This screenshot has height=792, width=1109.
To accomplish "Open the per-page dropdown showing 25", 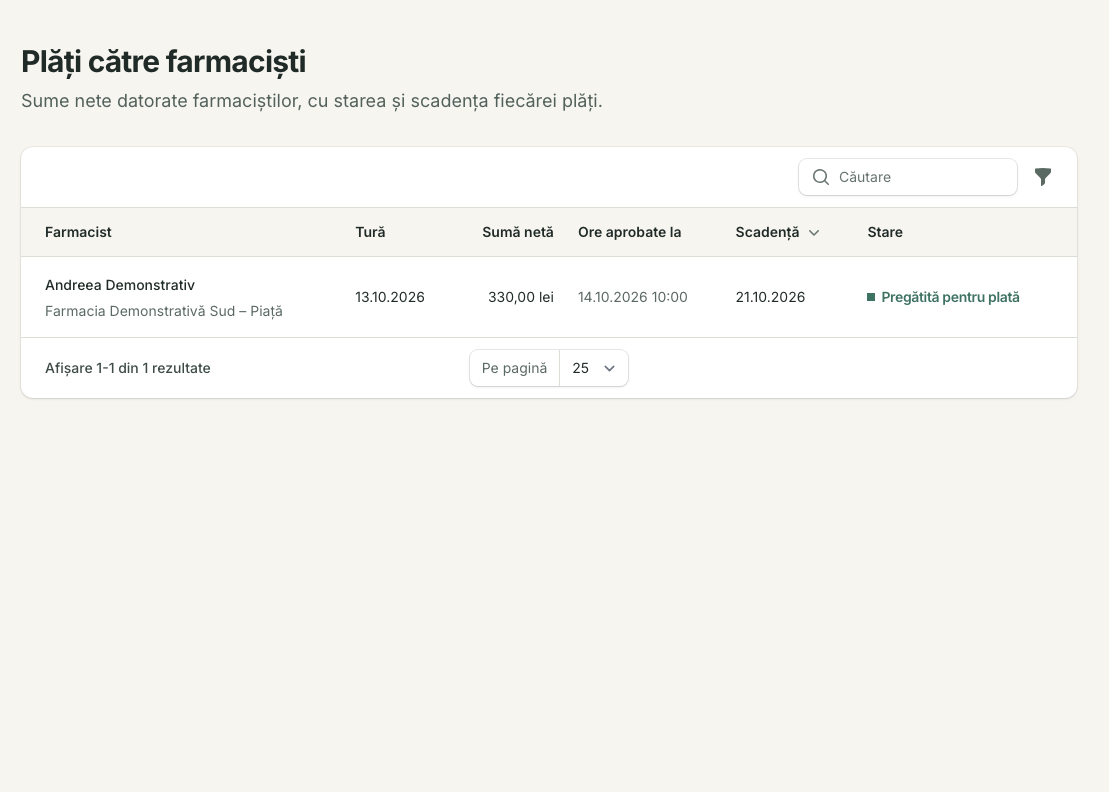I will click(593, 368).
